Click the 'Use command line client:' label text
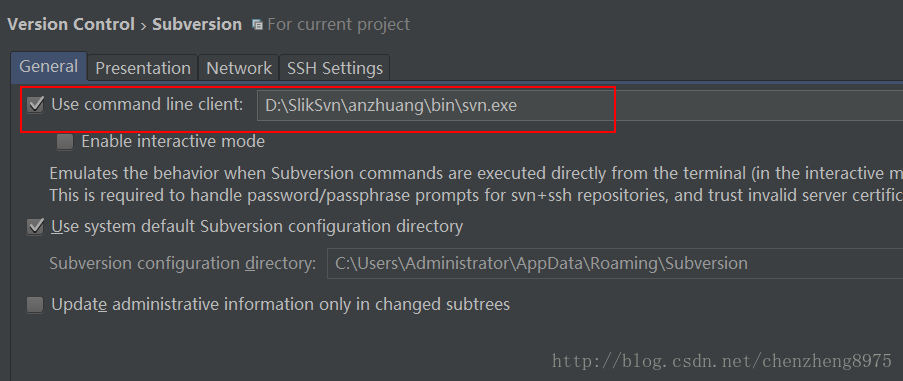903x381 pixels. pyautogui.click(x=147, y=105)
